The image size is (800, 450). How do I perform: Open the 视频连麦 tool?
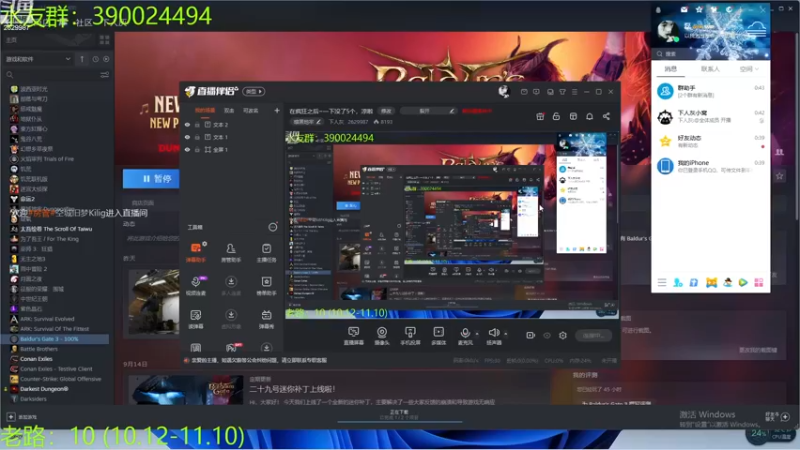point(196,286)
